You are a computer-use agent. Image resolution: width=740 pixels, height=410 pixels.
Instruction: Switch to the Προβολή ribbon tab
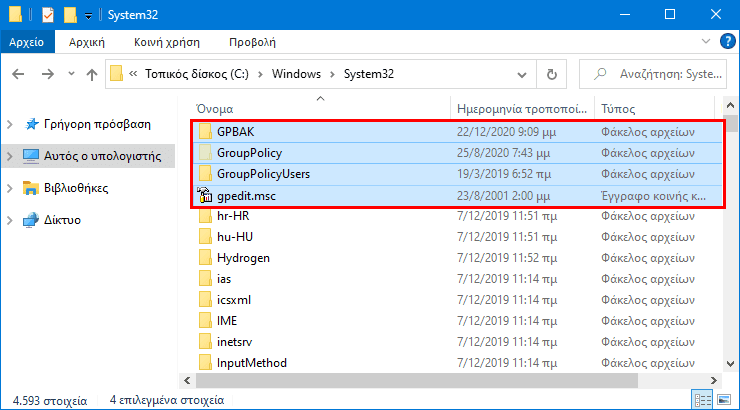(x=252, y=42)
